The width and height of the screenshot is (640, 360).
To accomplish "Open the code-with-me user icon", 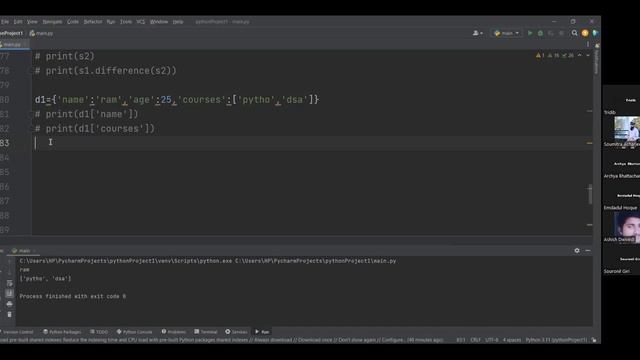I will tap(477, 33).
